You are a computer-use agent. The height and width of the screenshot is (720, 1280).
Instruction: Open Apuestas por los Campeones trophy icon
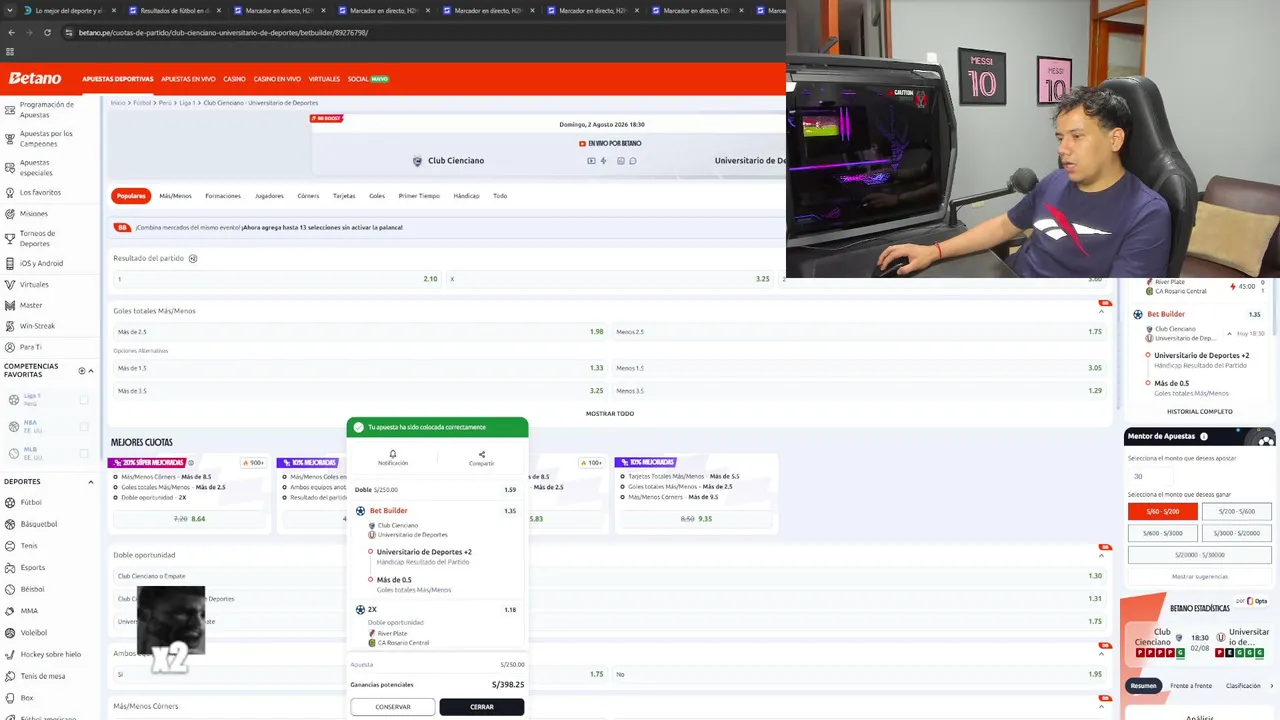[10, 138]
